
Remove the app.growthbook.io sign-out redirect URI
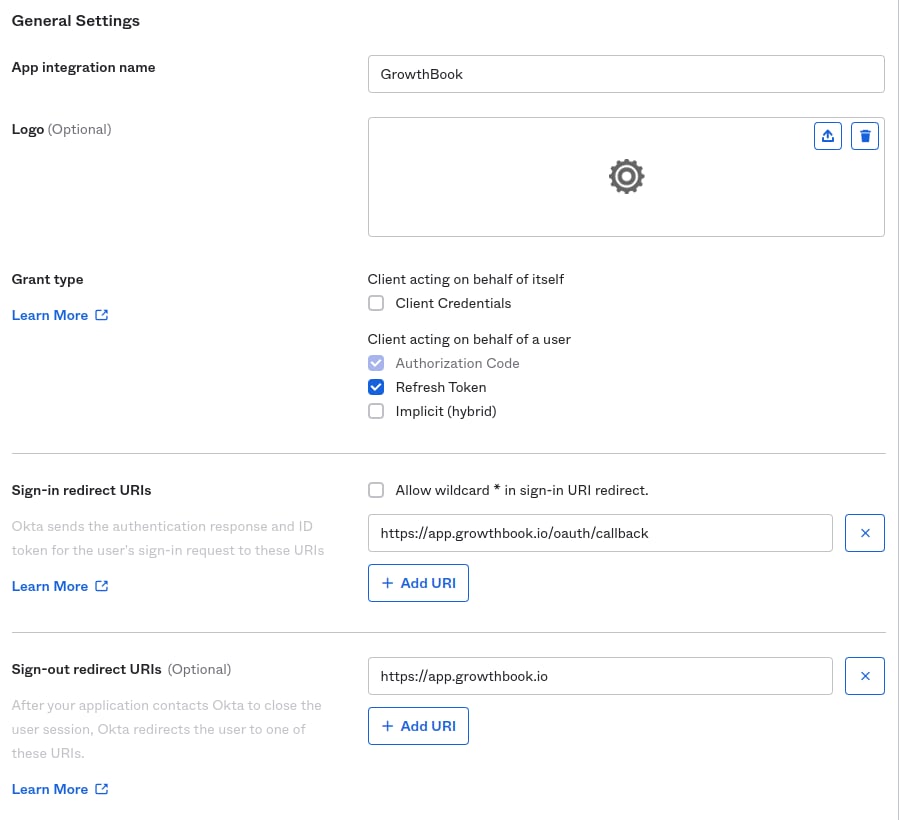pyautogui.click(x=865, y=676)
